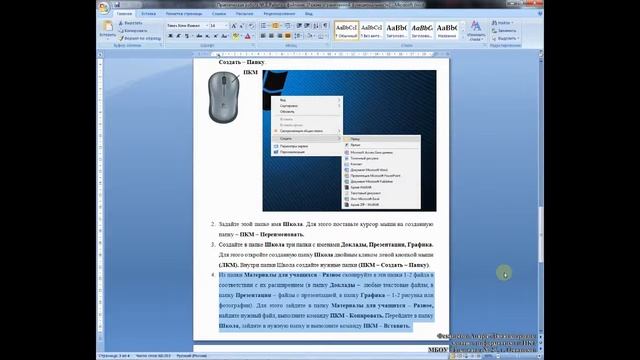Toggle Italic formatting
The width and height of the screenshot is (640, 360).
pyautogui.click(x=178, y=36)
